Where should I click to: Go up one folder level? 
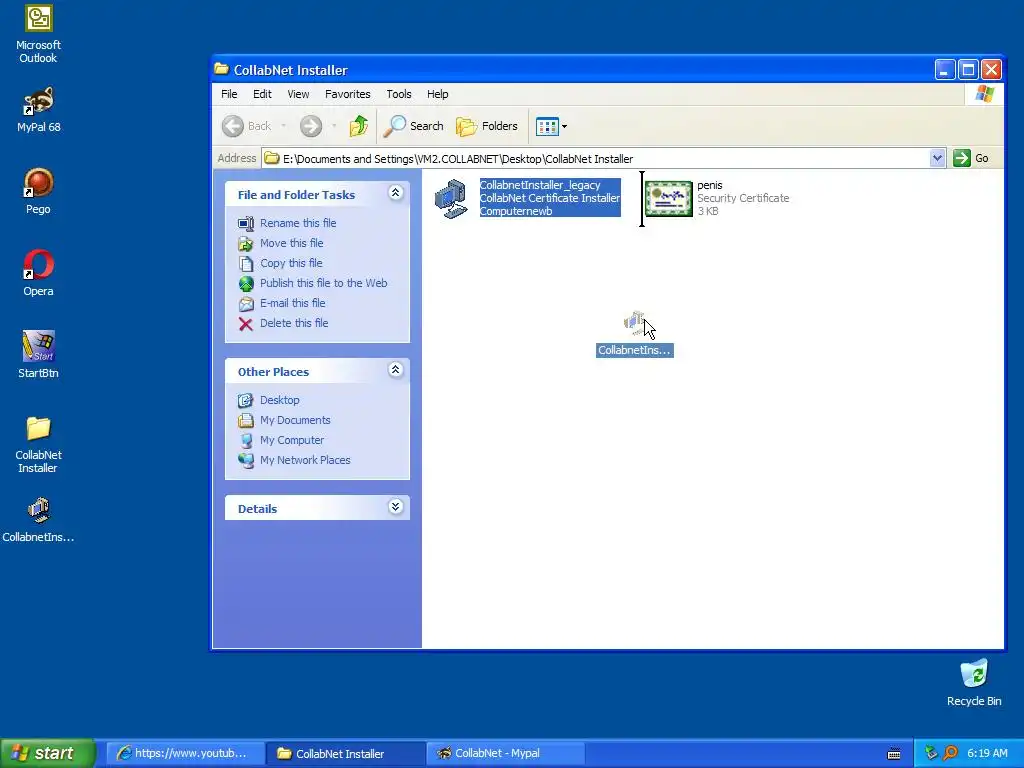(359, 125)
